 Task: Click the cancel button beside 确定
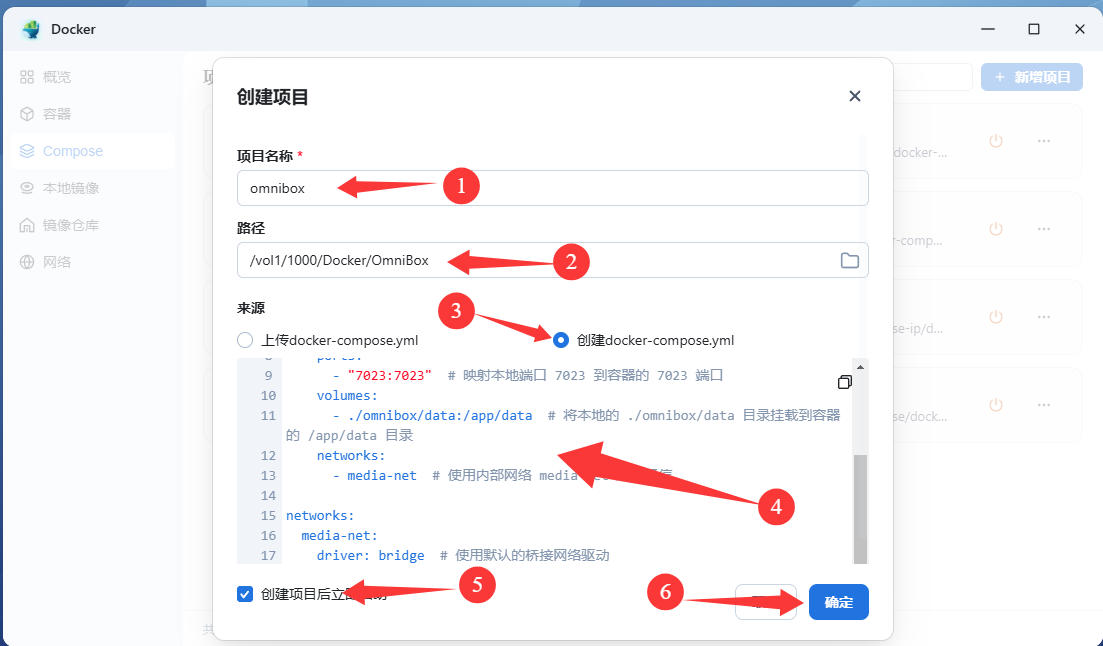click(765, 602)
